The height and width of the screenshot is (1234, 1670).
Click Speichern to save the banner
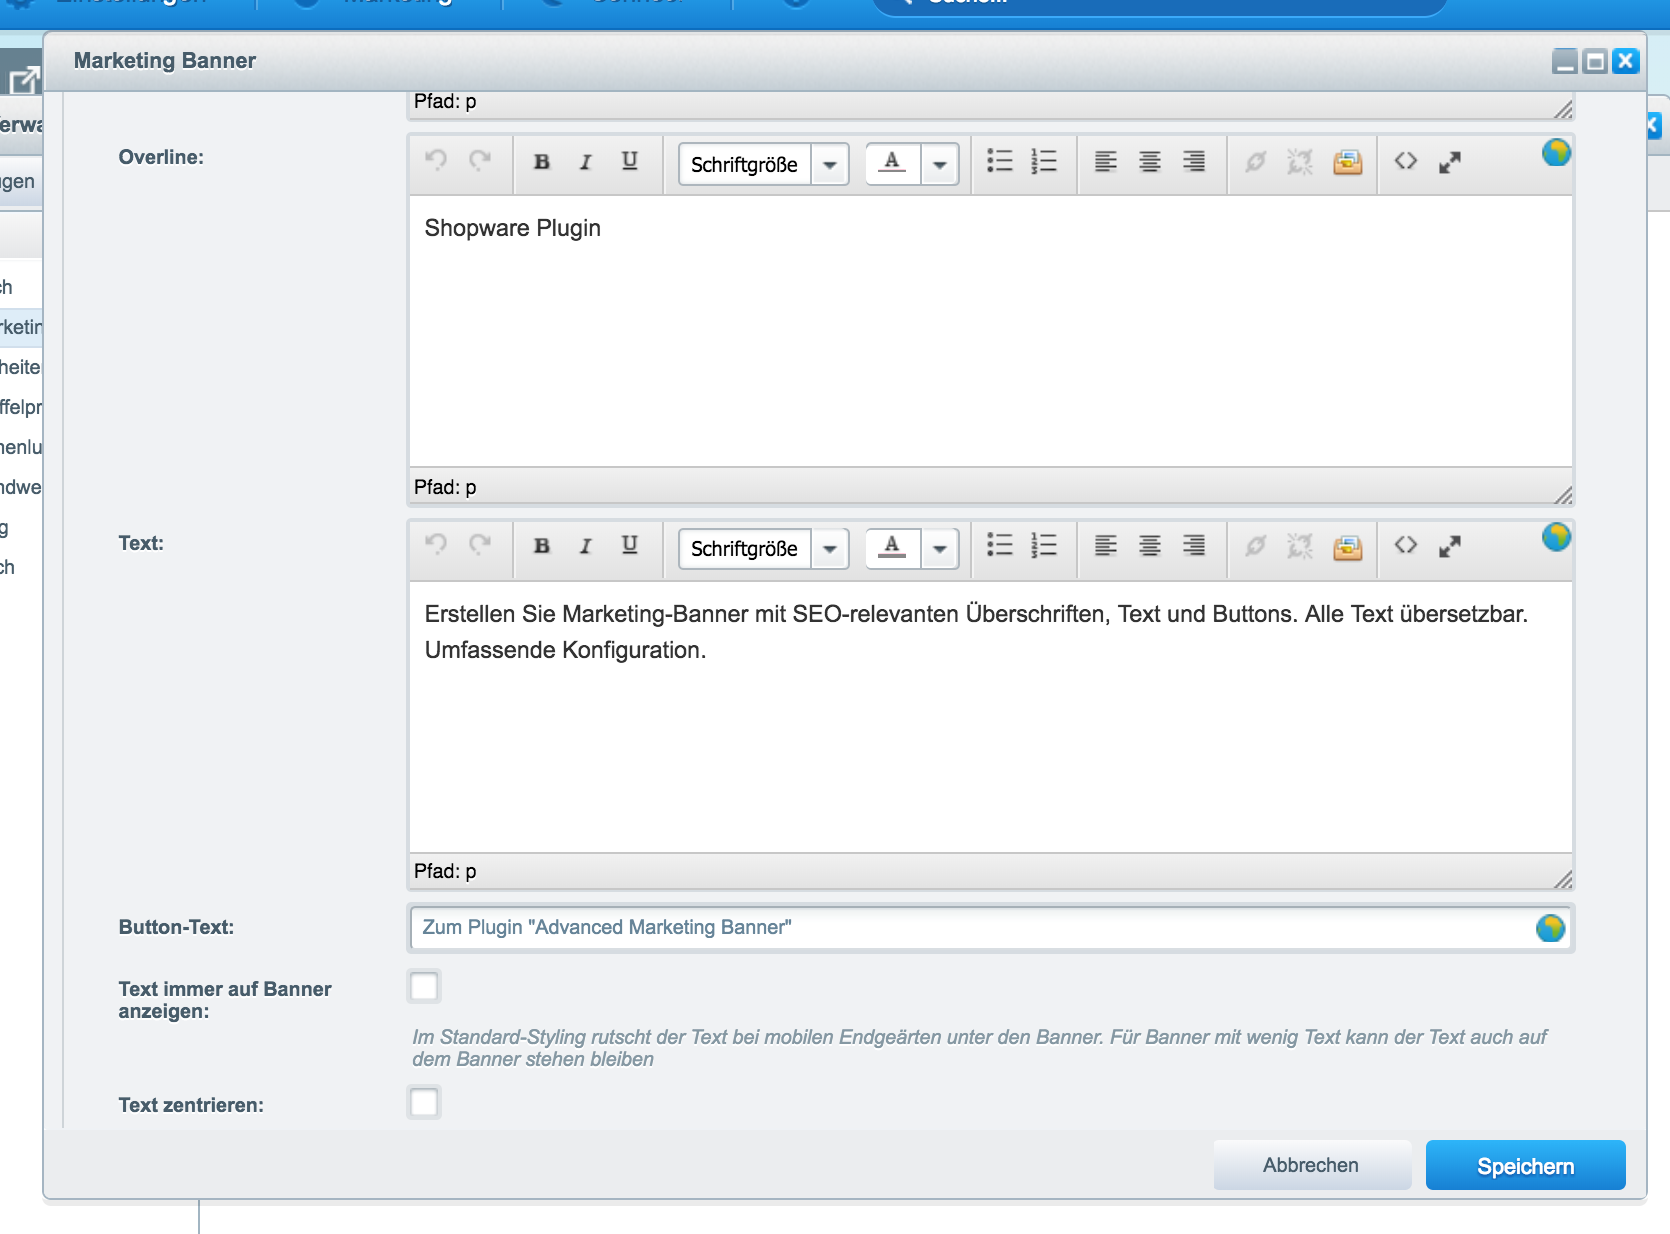tap(1525, 1166)
